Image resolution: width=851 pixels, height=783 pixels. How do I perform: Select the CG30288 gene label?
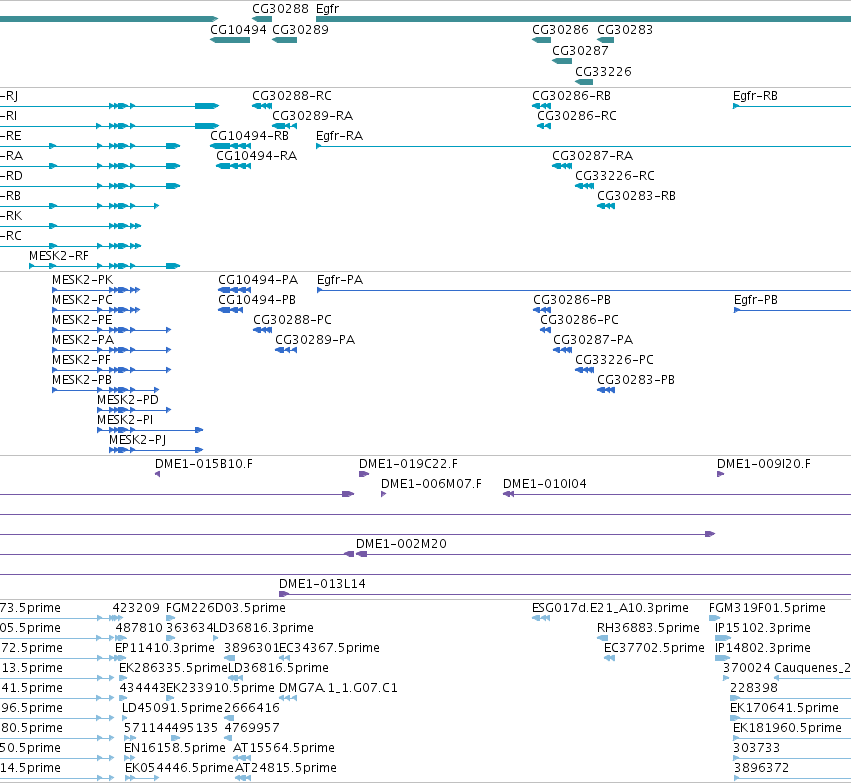pyautogui.click(x=280, y=9)
